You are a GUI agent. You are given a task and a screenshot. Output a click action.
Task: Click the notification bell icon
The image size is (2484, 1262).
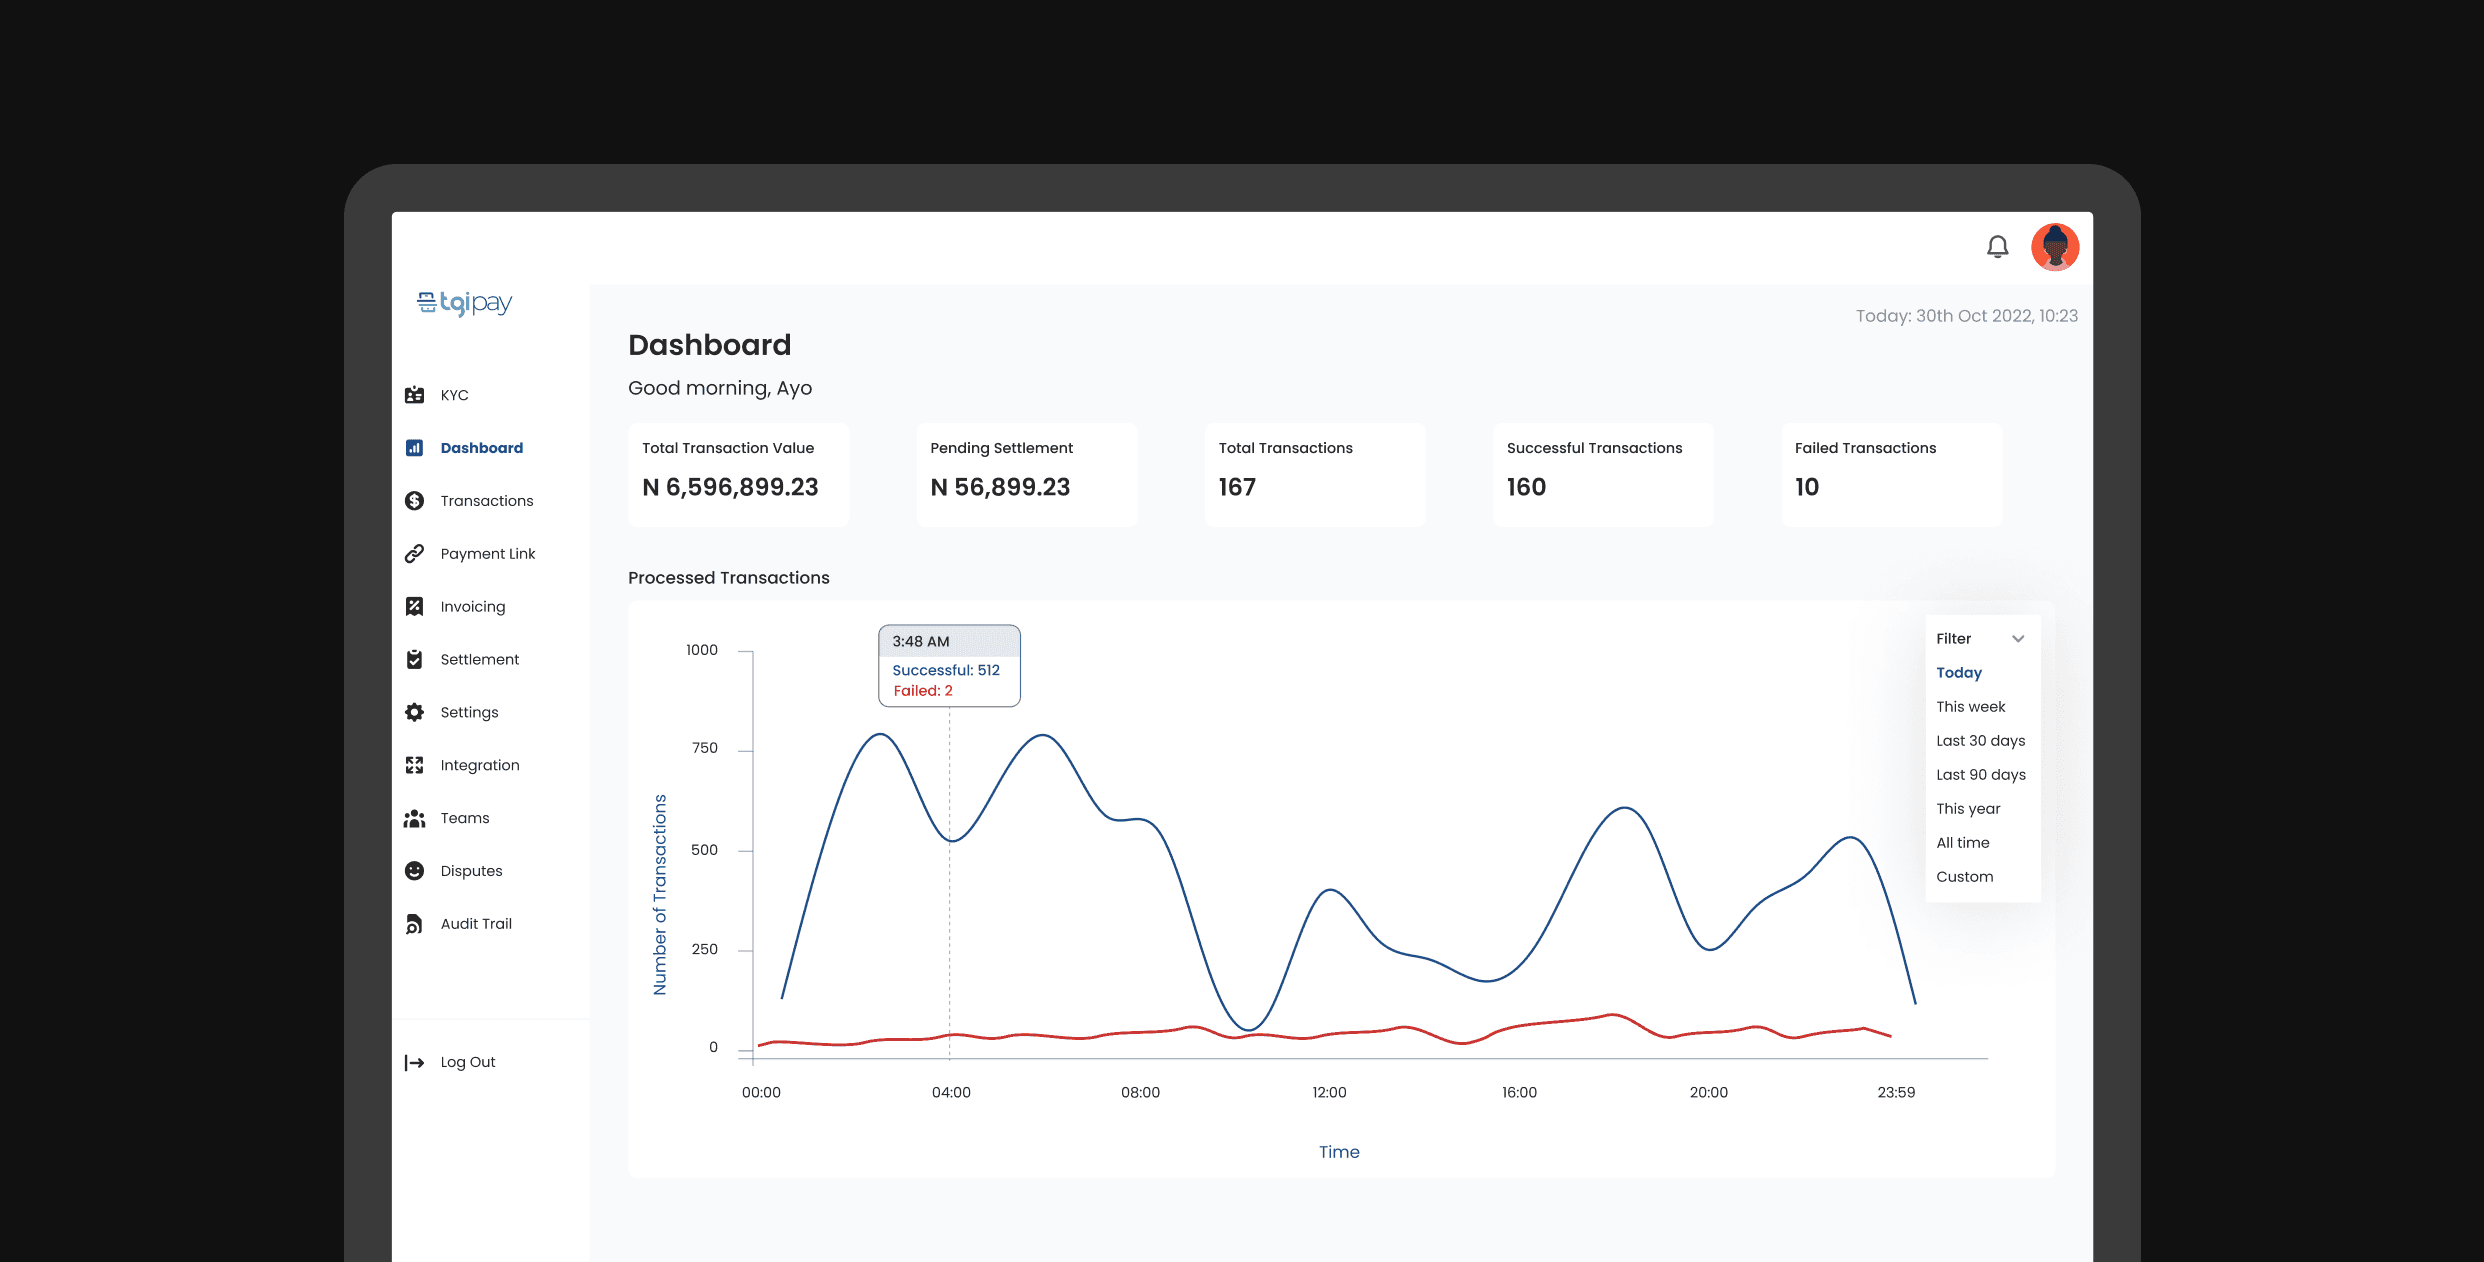pyautogui.click(x=1997, y=247)
